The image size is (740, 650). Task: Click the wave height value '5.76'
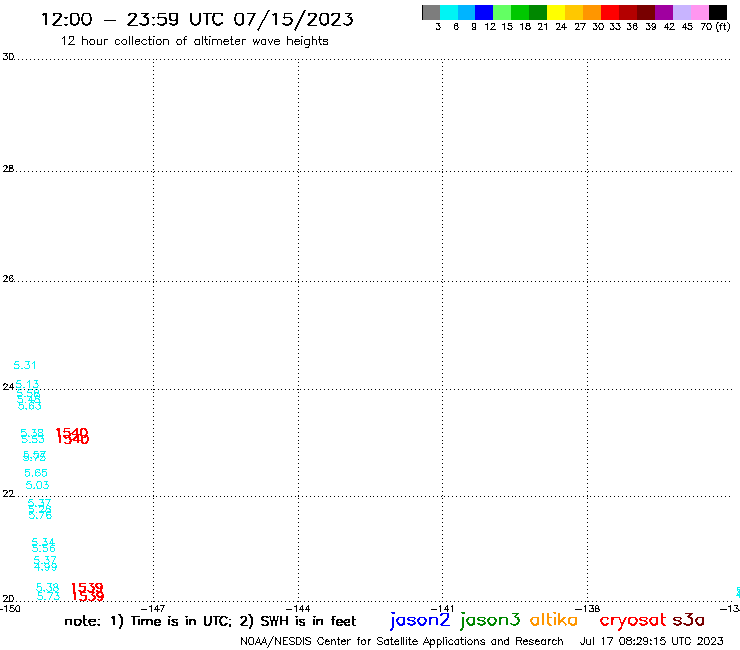pos(40,515)
